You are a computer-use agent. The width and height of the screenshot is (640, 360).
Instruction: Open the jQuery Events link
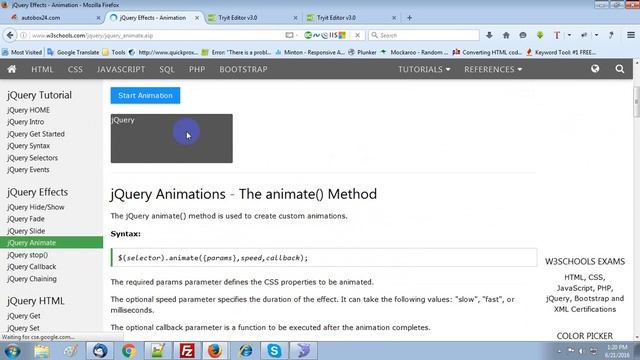pos(28,170)
